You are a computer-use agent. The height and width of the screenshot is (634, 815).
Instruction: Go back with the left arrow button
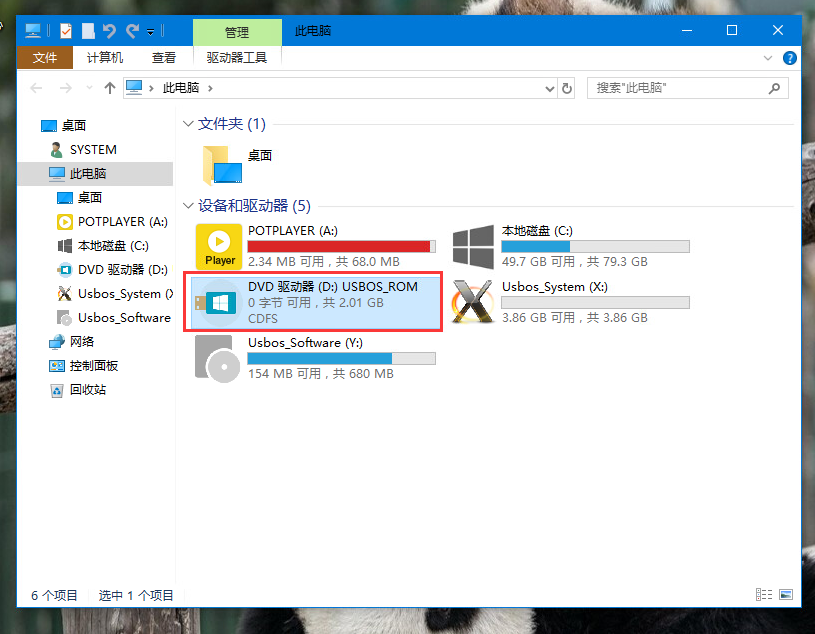pyautogui.click(x=36, y=88)
